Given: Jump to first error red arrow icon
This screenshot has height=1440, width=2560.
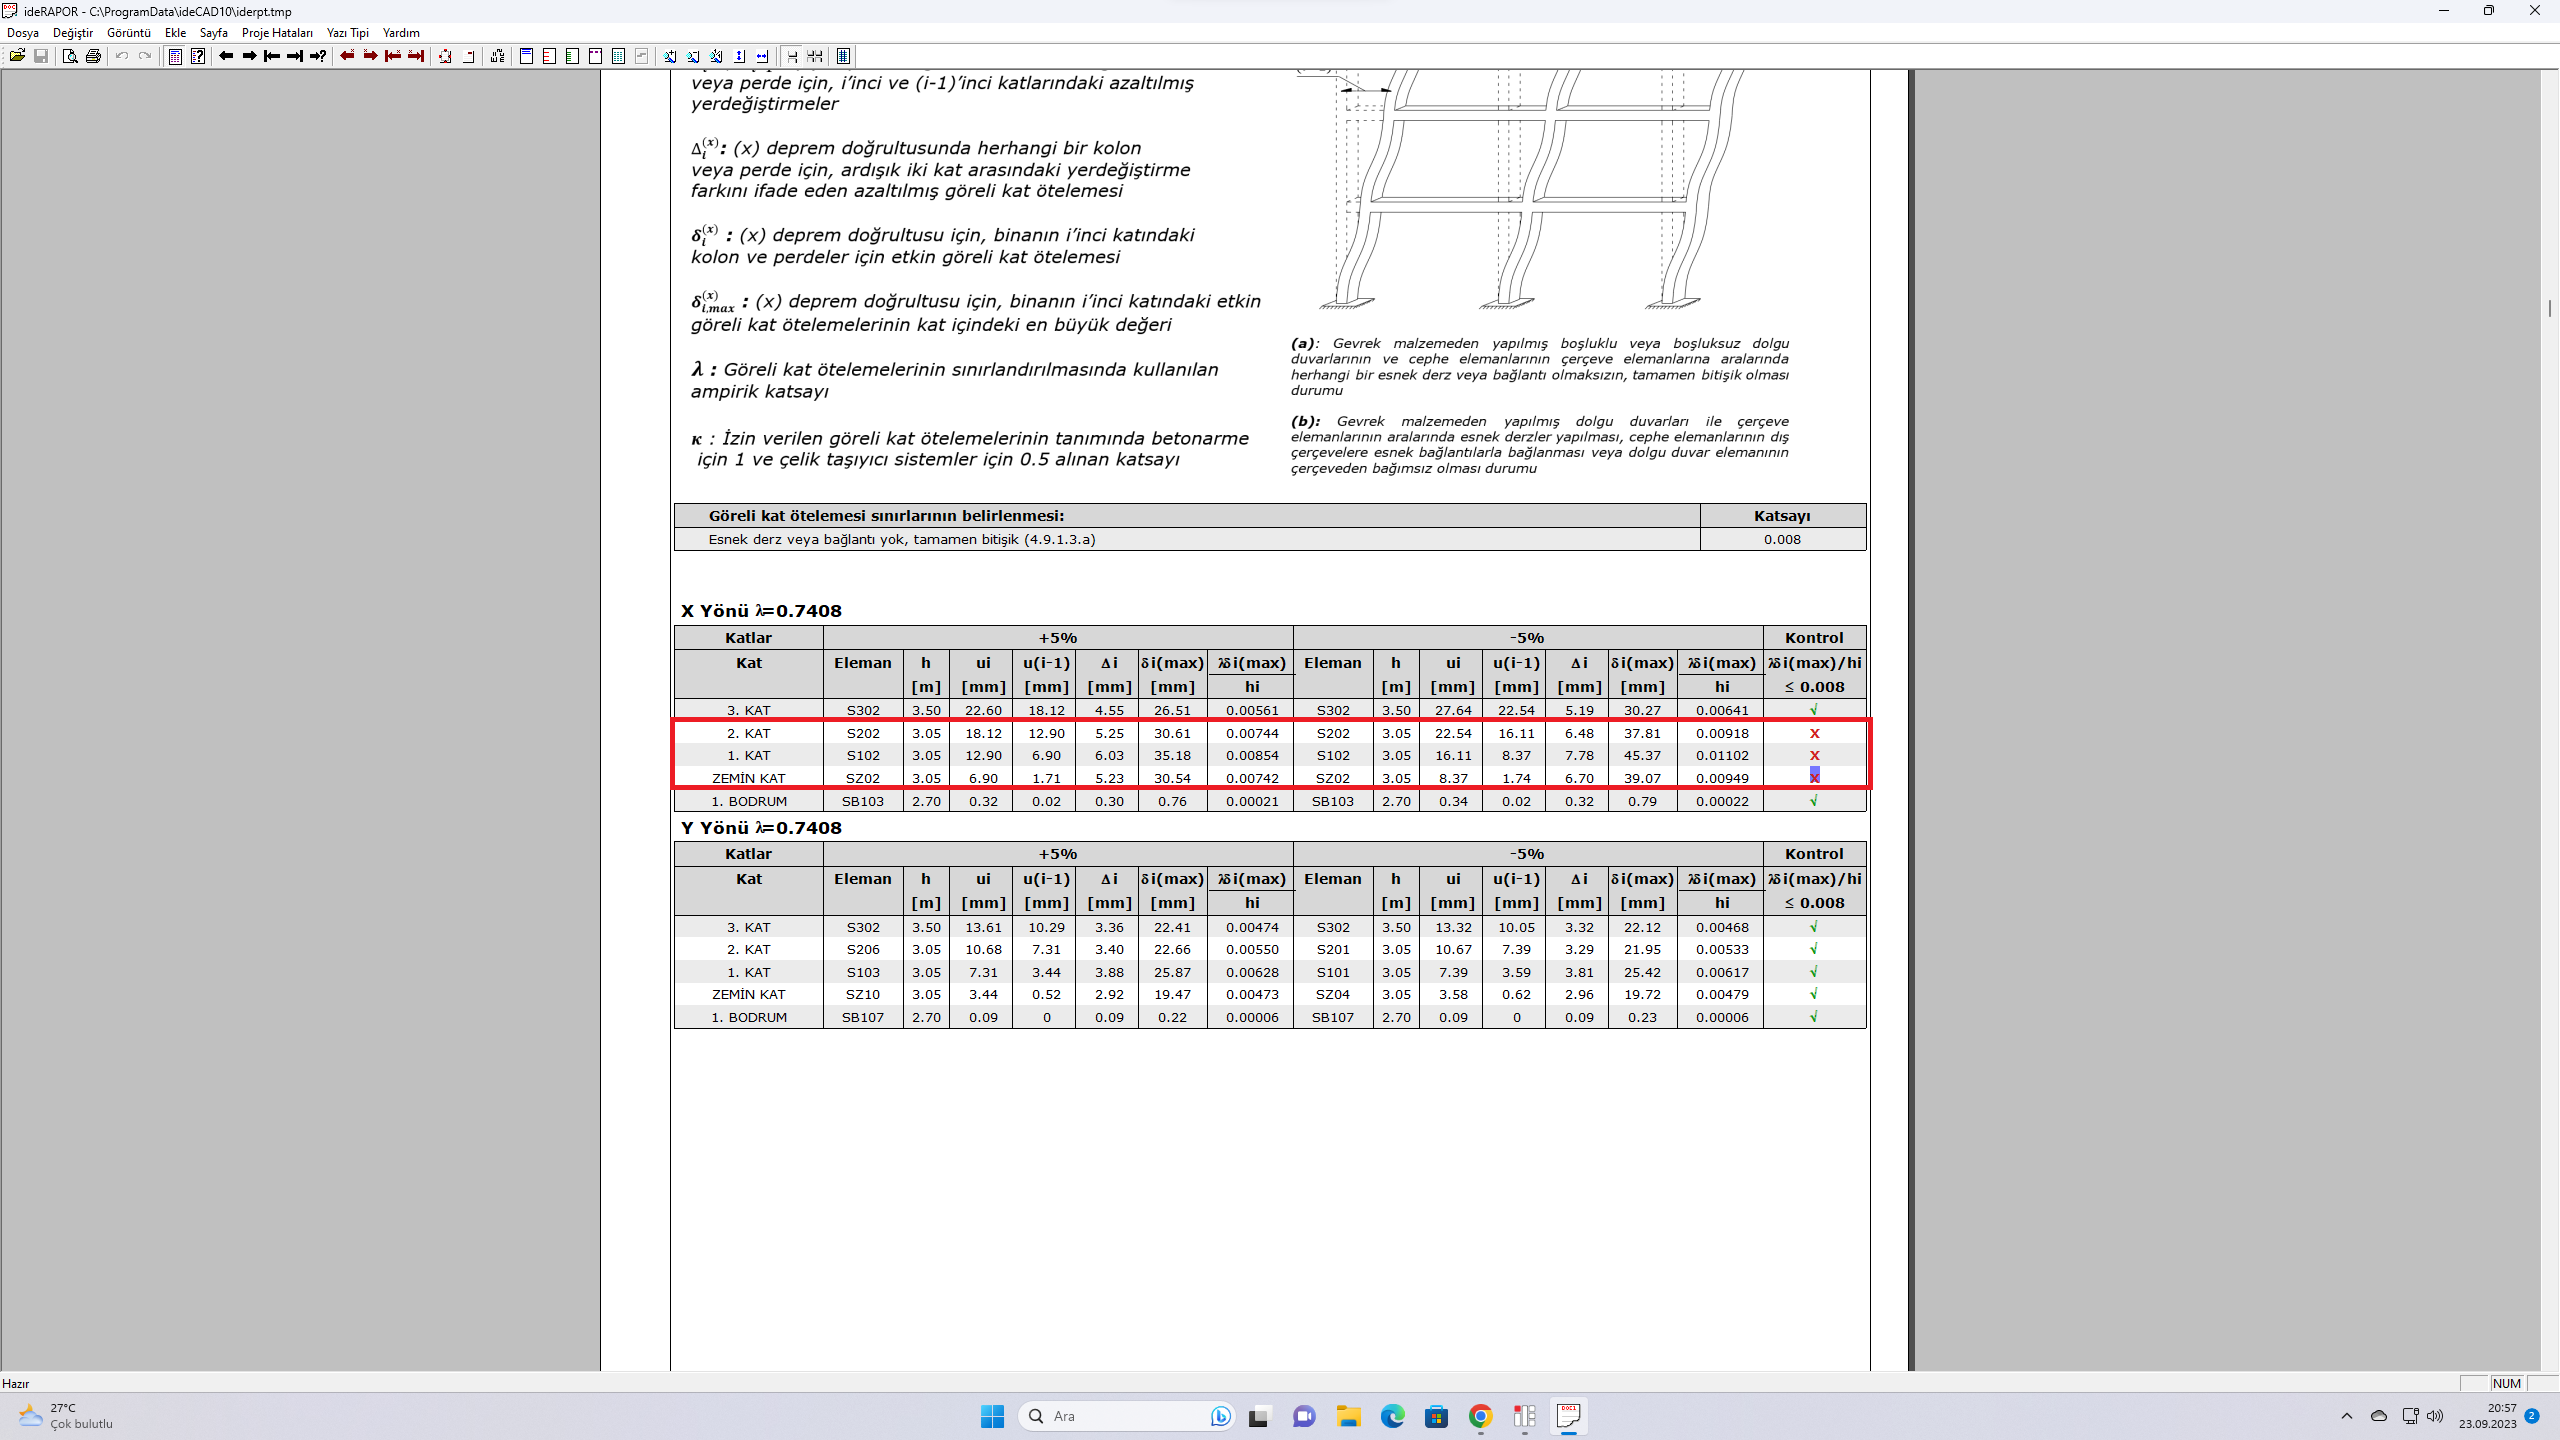Looking at the screenshot, I should pyautogui.click(x=393, y=56).
